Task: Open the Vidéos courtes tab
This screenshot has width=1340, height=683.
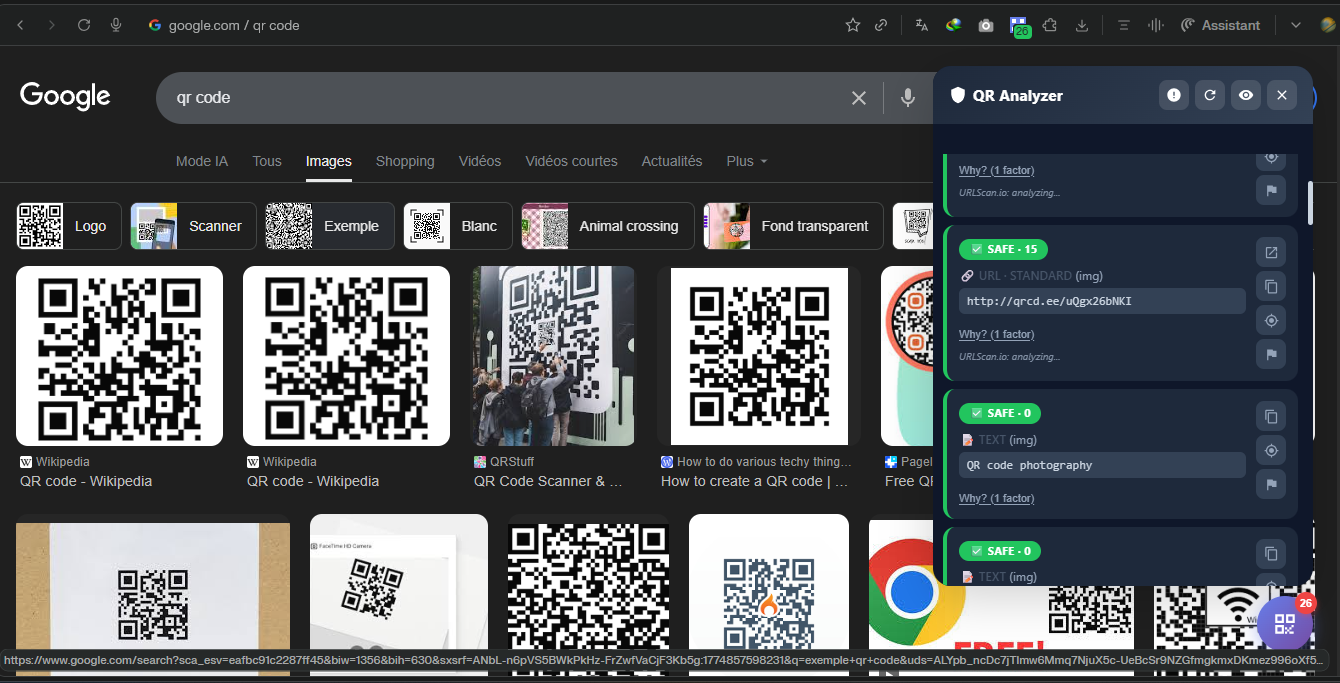Action: pyautogui.click(x=571, y=161)
